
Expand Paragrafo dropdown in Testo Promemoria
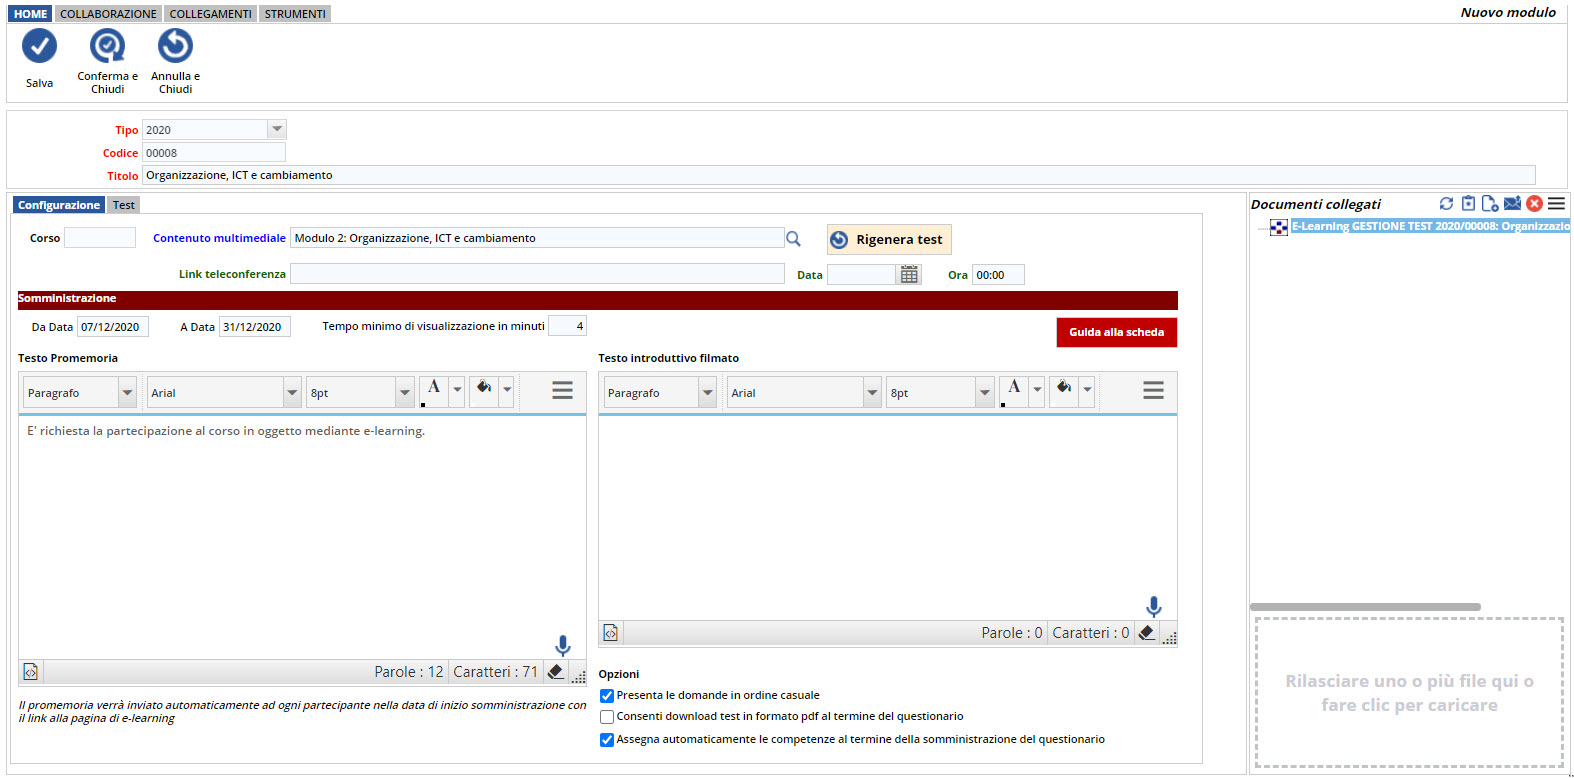click(x=127, y=393)
